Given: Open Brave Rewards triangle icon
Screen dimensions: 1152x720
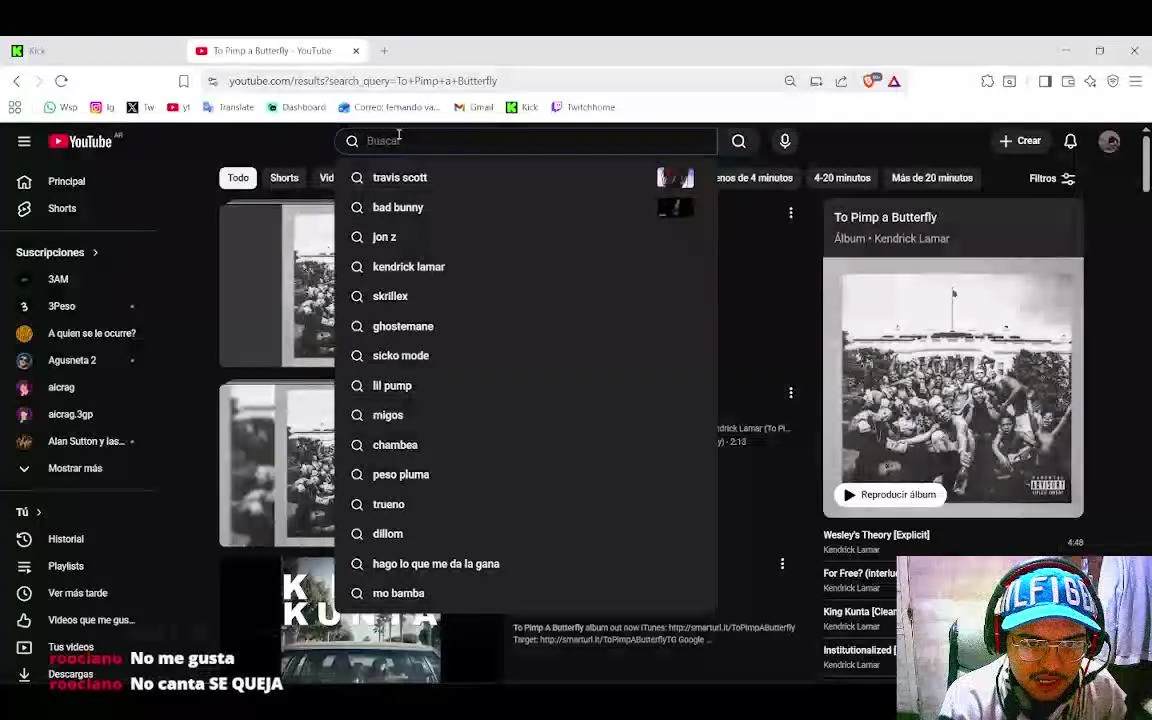Looking at the screenshot, I should coord(894,82).
